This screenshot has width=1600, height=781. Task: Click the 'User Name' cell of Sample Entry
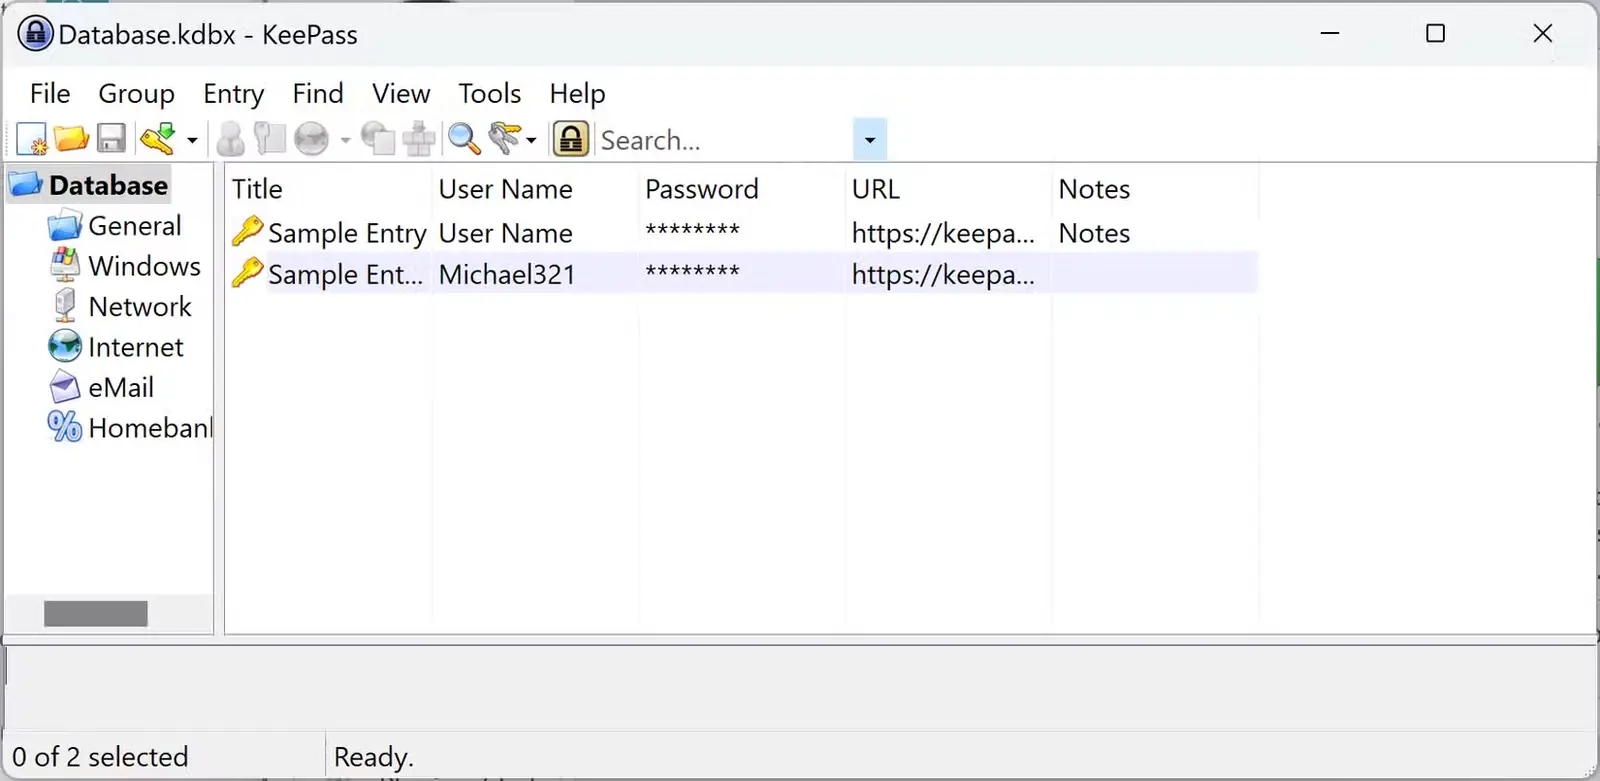(x=506, y=233)
